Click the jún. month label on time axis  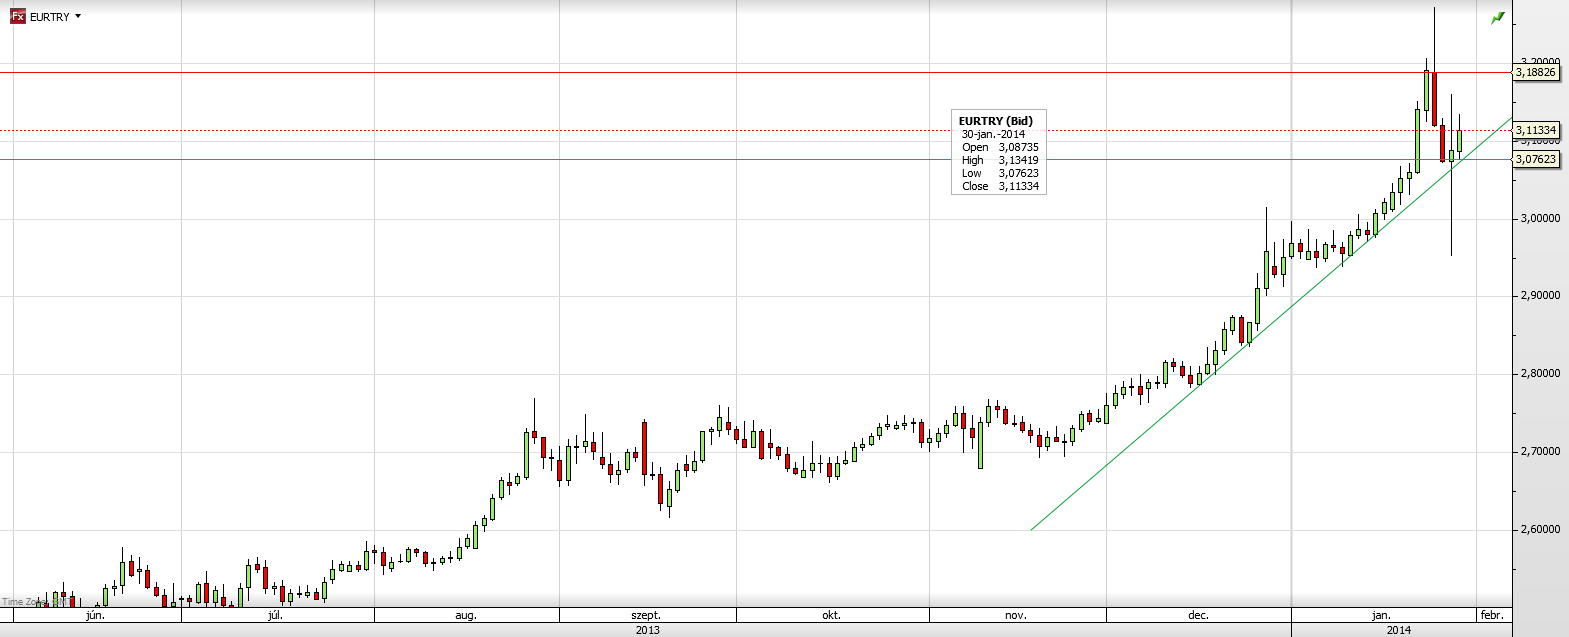point(96,615)
